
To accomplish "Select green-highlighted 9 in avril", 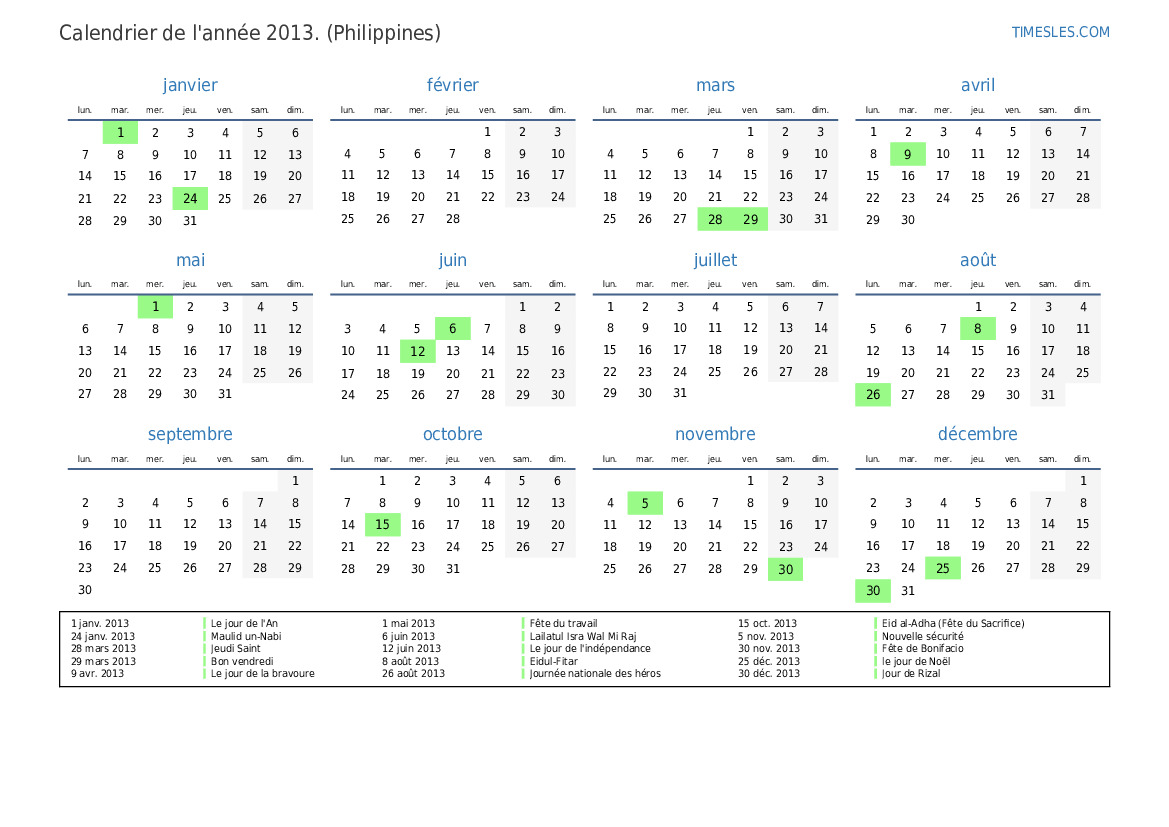I will (907, 154).
